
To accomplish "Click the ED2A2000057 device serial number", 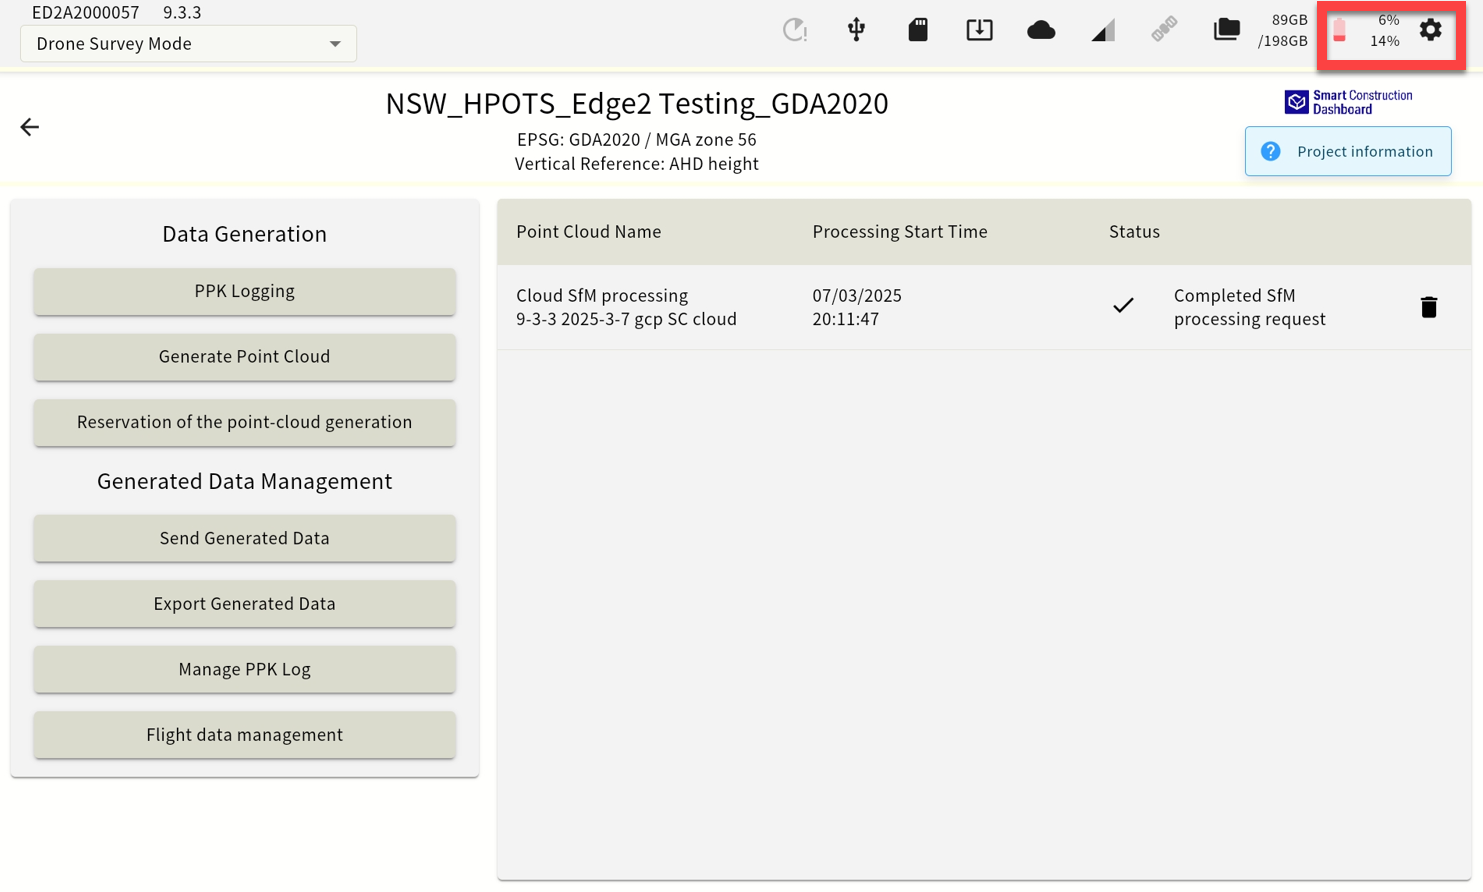I will pyautogui.click(x=86, y=13).
